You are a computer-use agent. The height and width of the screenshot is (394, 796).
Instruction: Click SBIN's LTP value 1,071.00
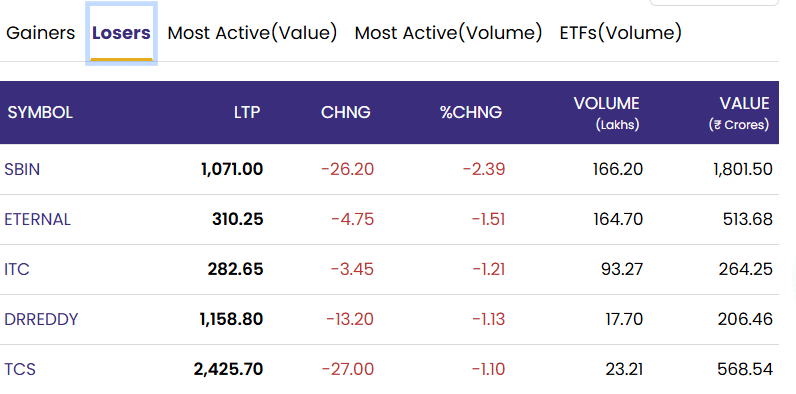coord(232,169)
